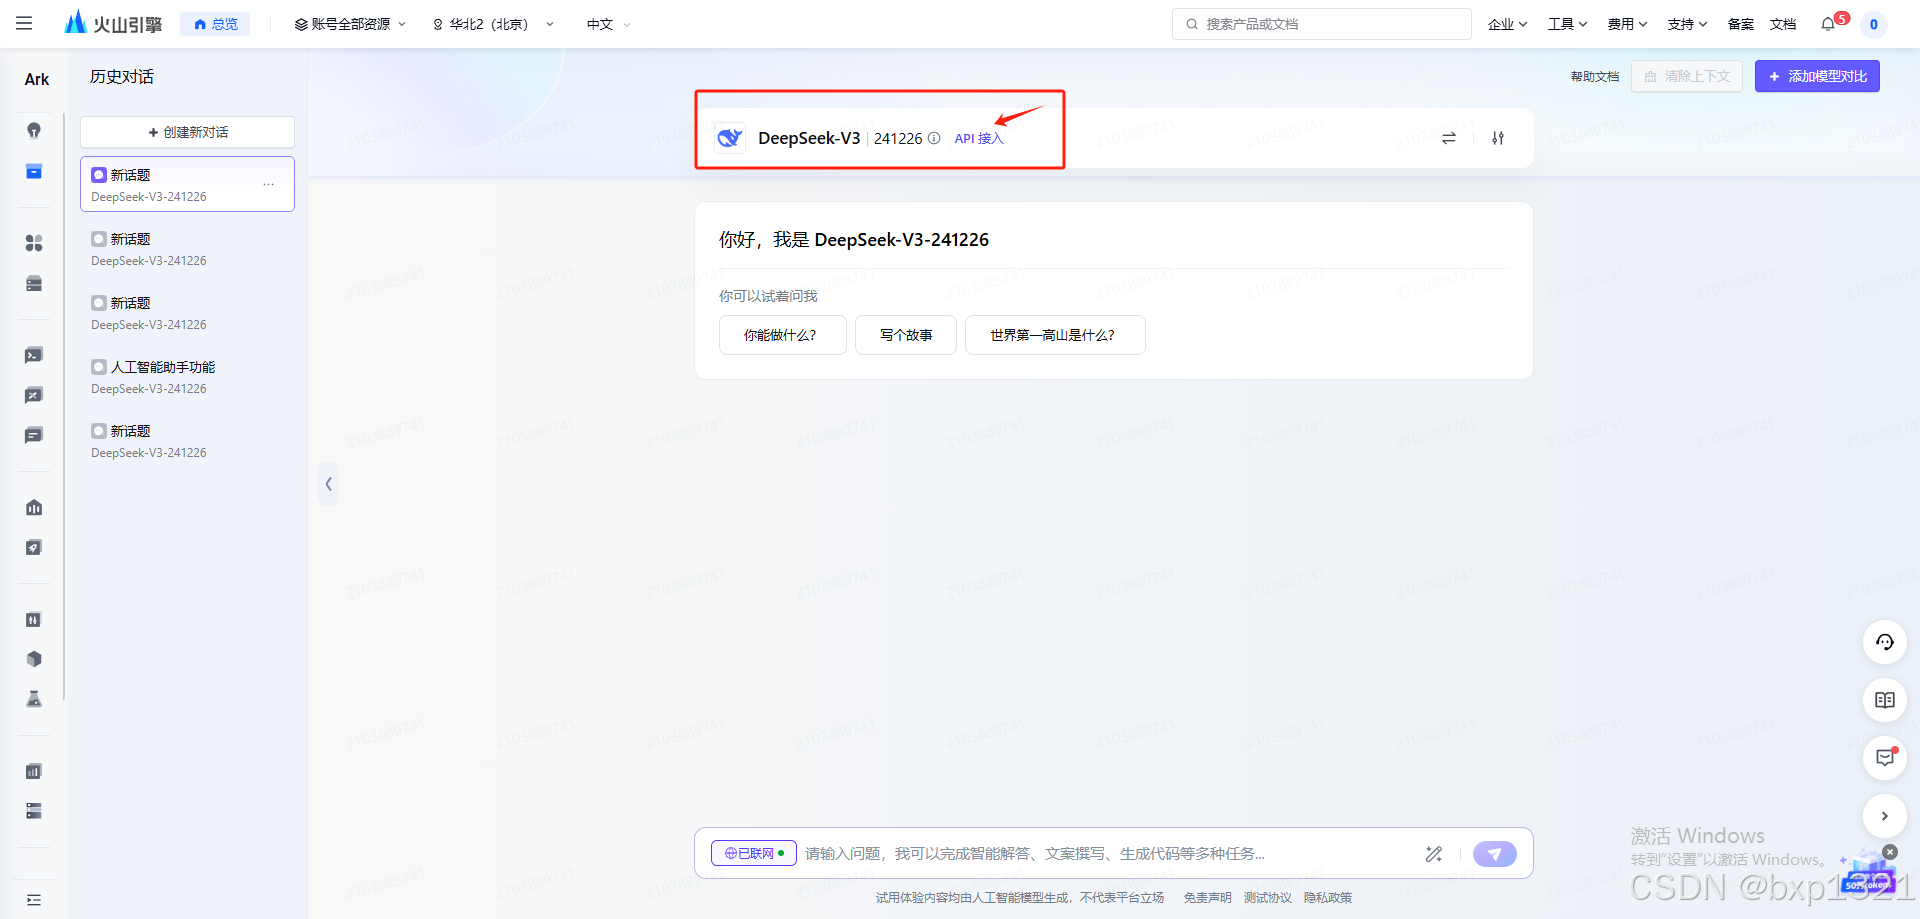Open the 人工智能助手功能 conversation
Image resolution: width=1920 pixels, height=919 pixels.
pyautogui.click(x=187, y=377)
